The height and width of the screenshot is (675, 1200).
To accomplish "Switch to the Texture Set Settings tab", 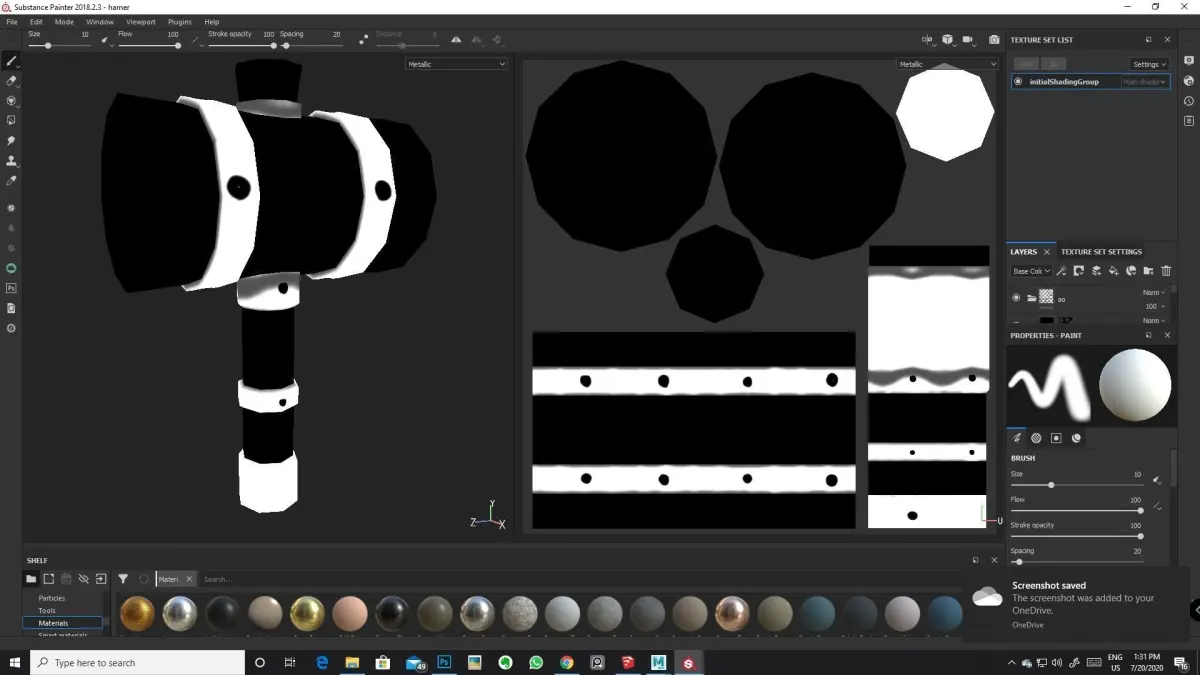I will 1101,252.
